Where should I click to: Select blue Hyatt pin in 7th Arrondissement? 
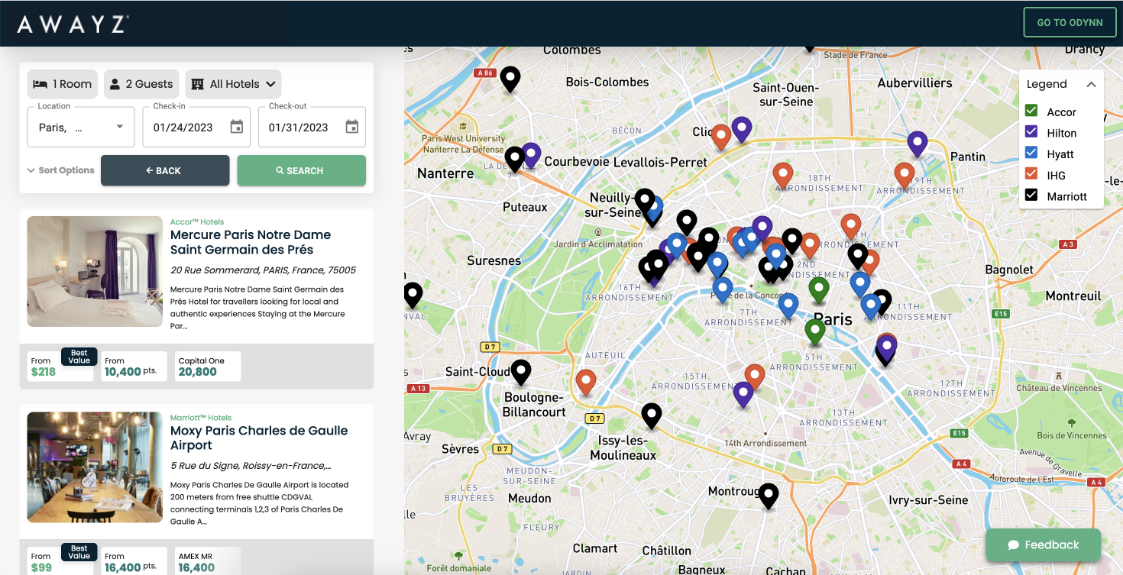pyautogui.click(x=788, y=306)
